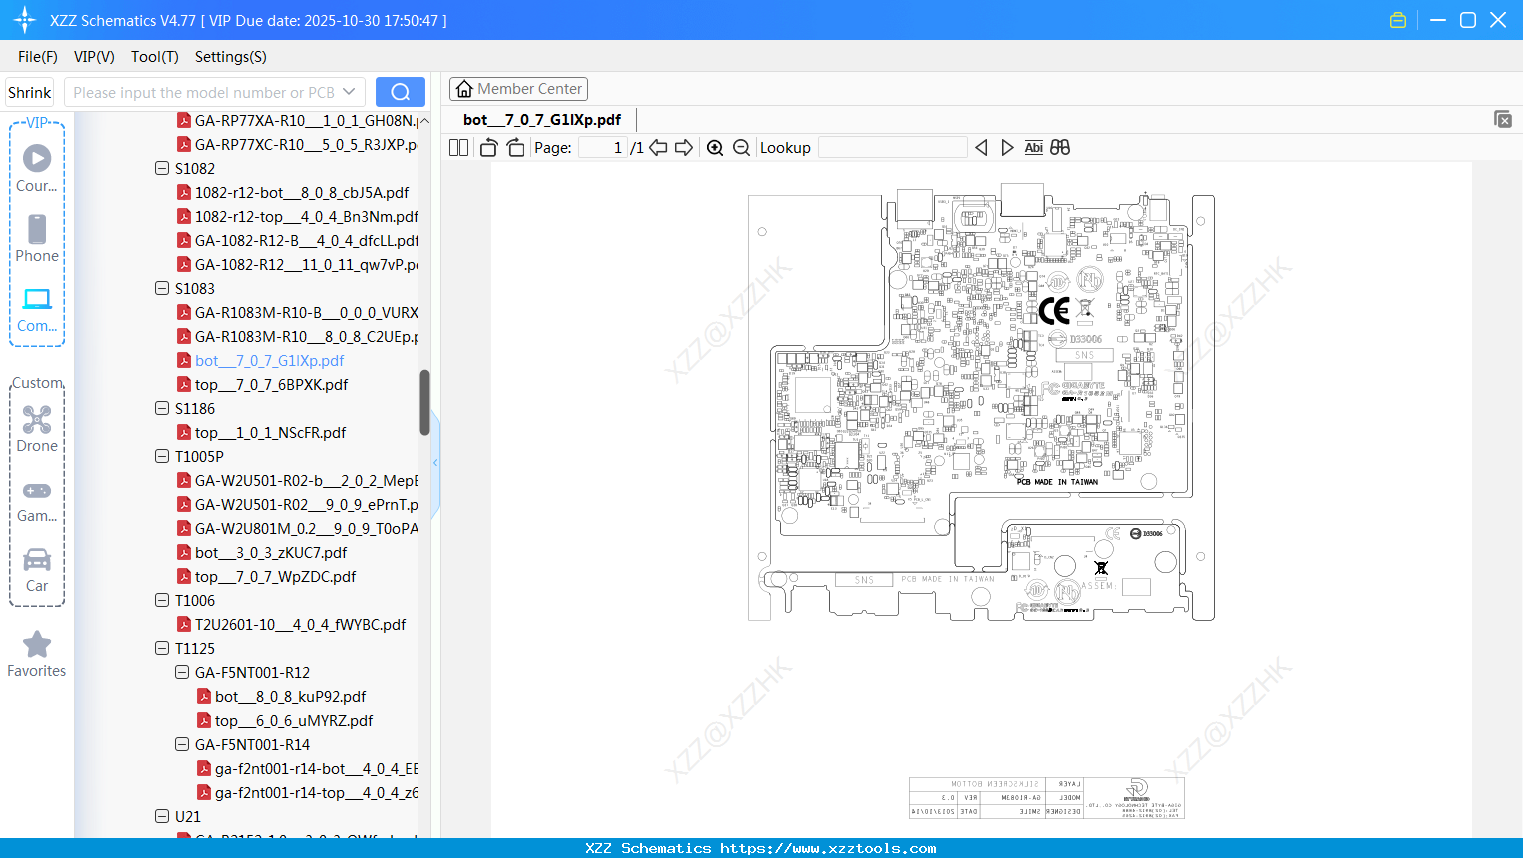
Task: Toggle the Abi whole-word match icon
Action: click(x=1033, y=148)
